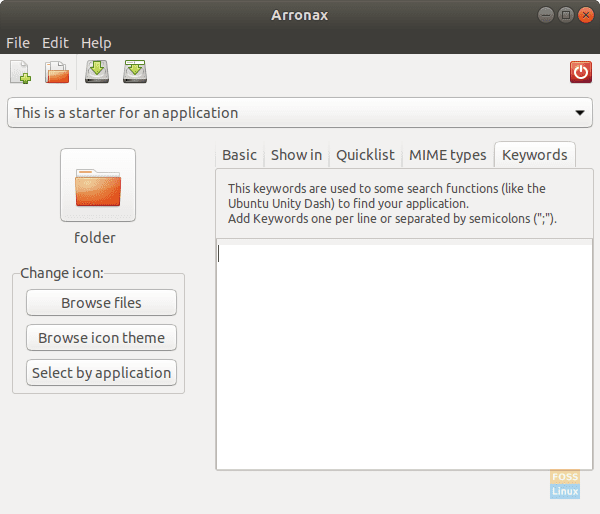Image resolution: width=600 pixels, height=514 pixels.
Task: Open the starter type dropdown
Action: coord(299,112)
